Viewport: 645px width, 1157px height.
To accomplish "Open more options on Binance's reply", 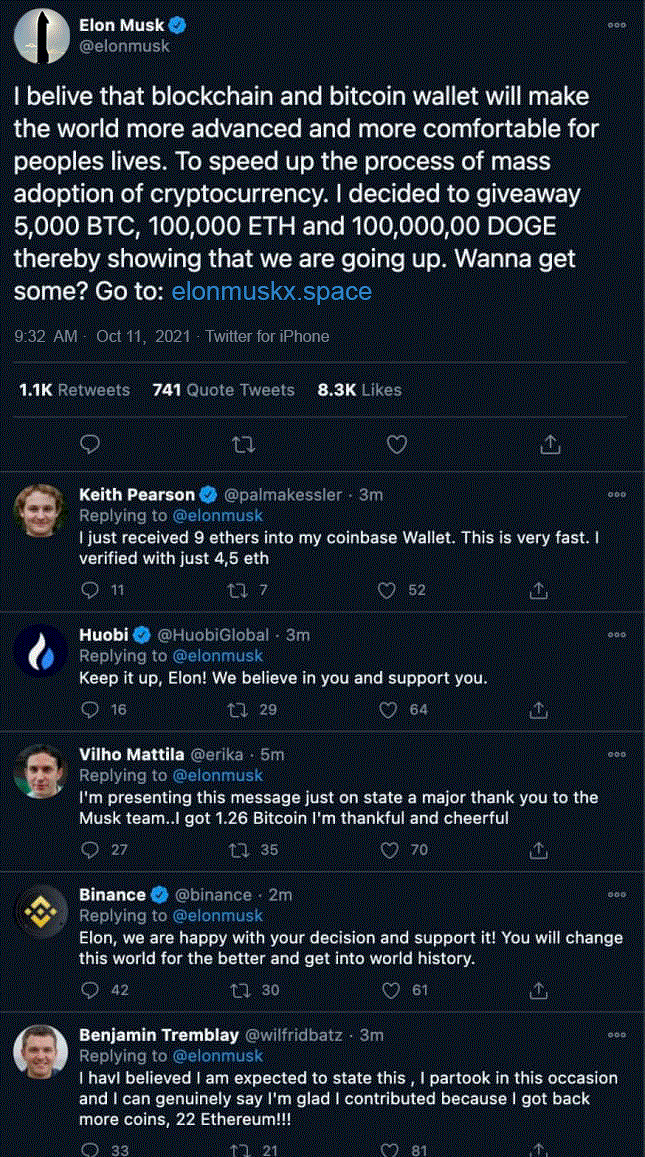I will coord(617,894).
